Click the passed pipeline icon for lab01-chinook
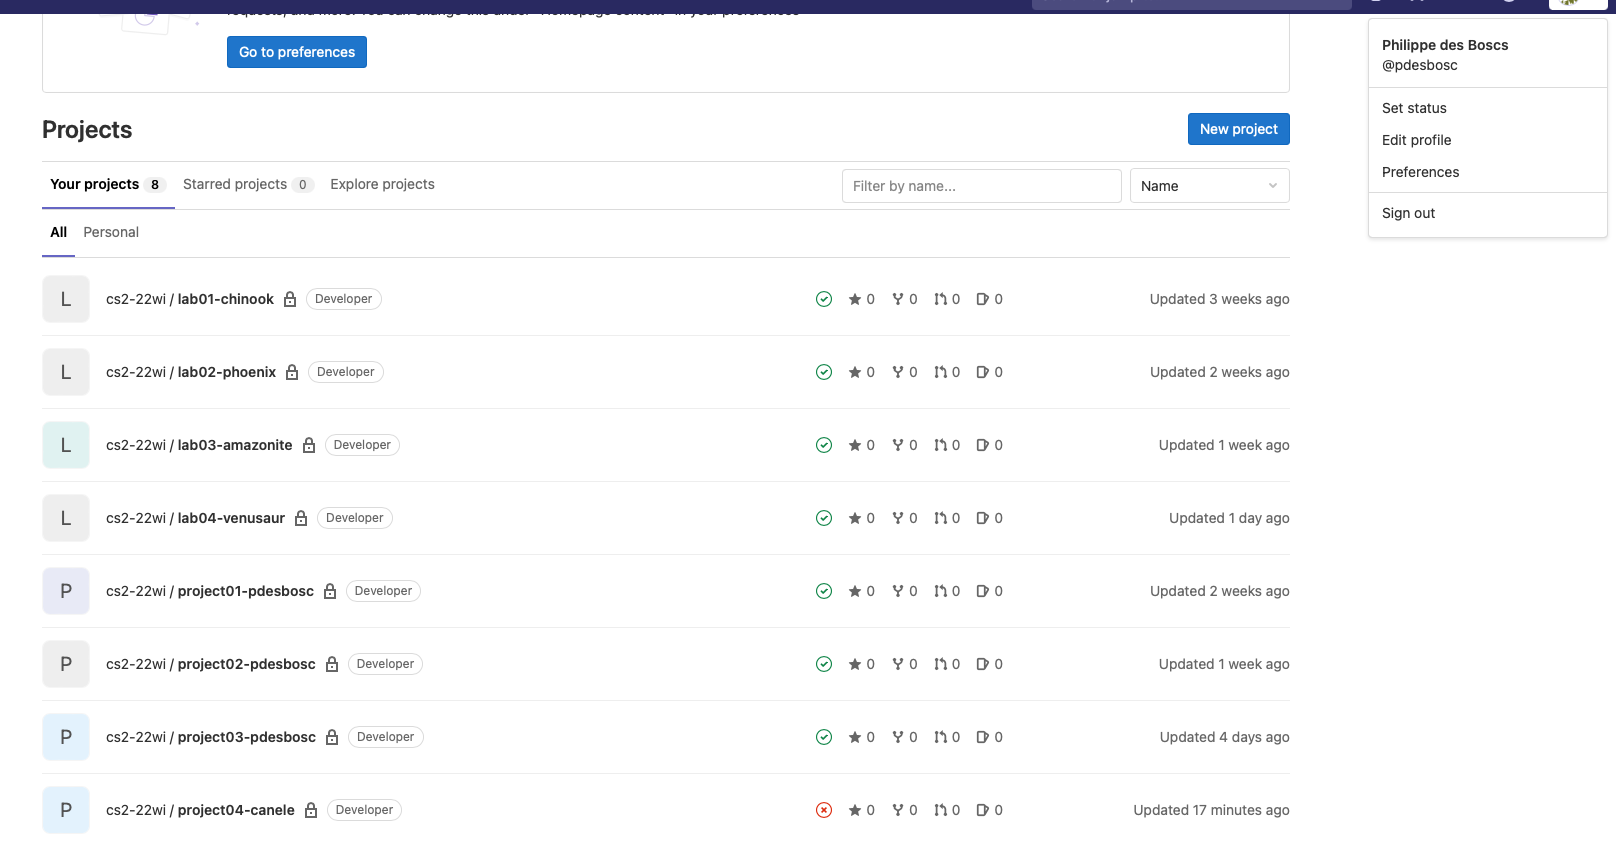This screenshot has width=1616, height=855. click(824, 299)
